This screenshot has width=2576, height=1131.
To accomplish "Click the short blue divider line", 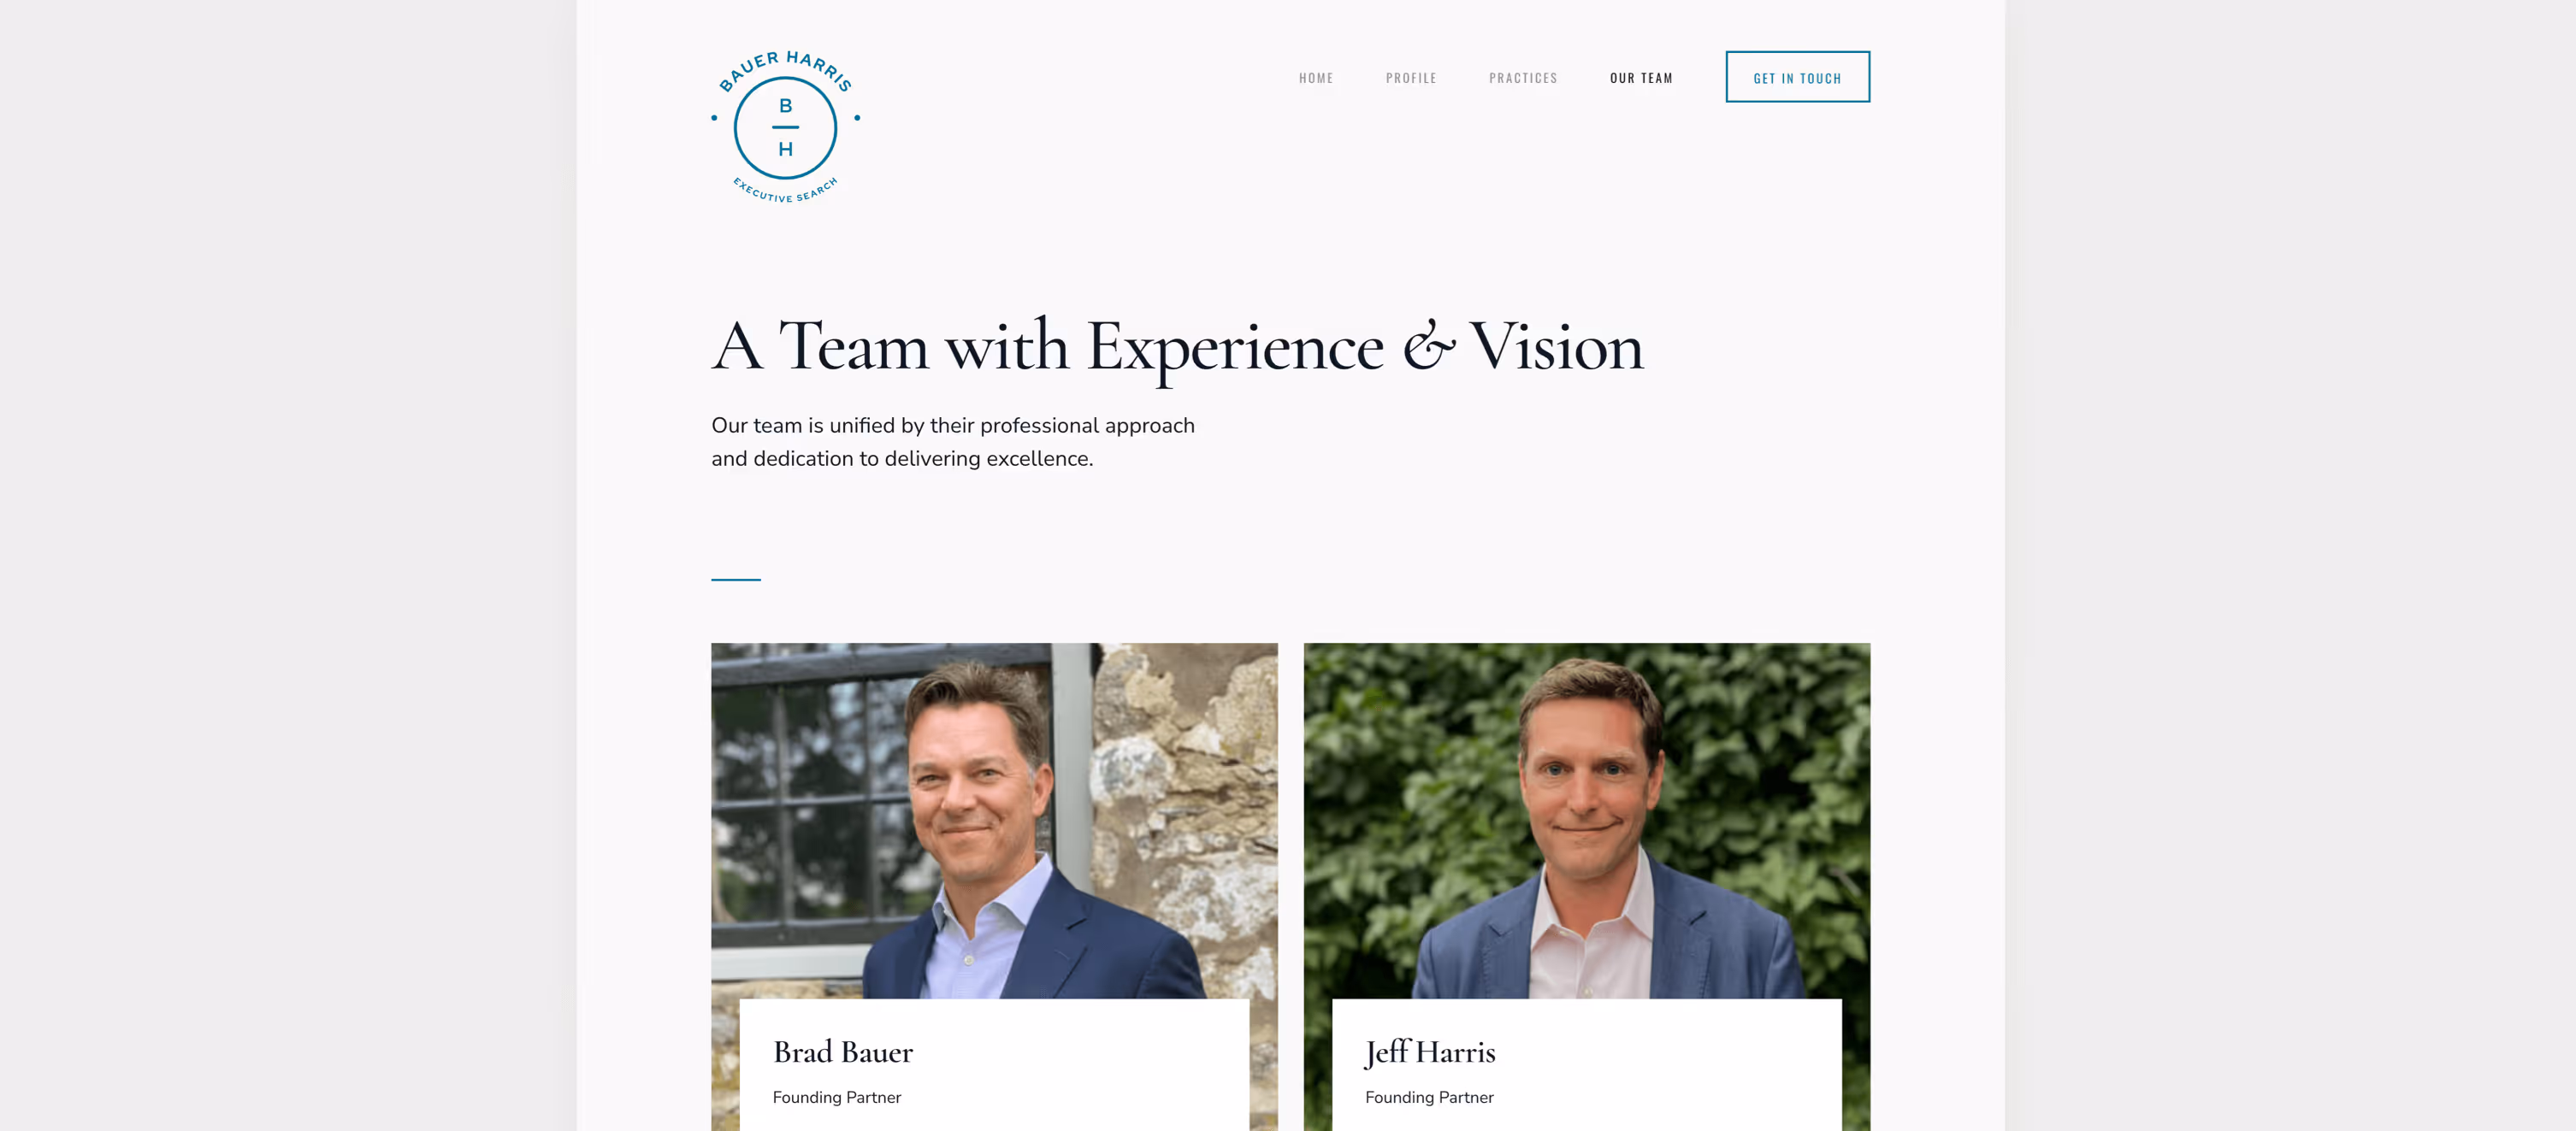I will 736,579.
